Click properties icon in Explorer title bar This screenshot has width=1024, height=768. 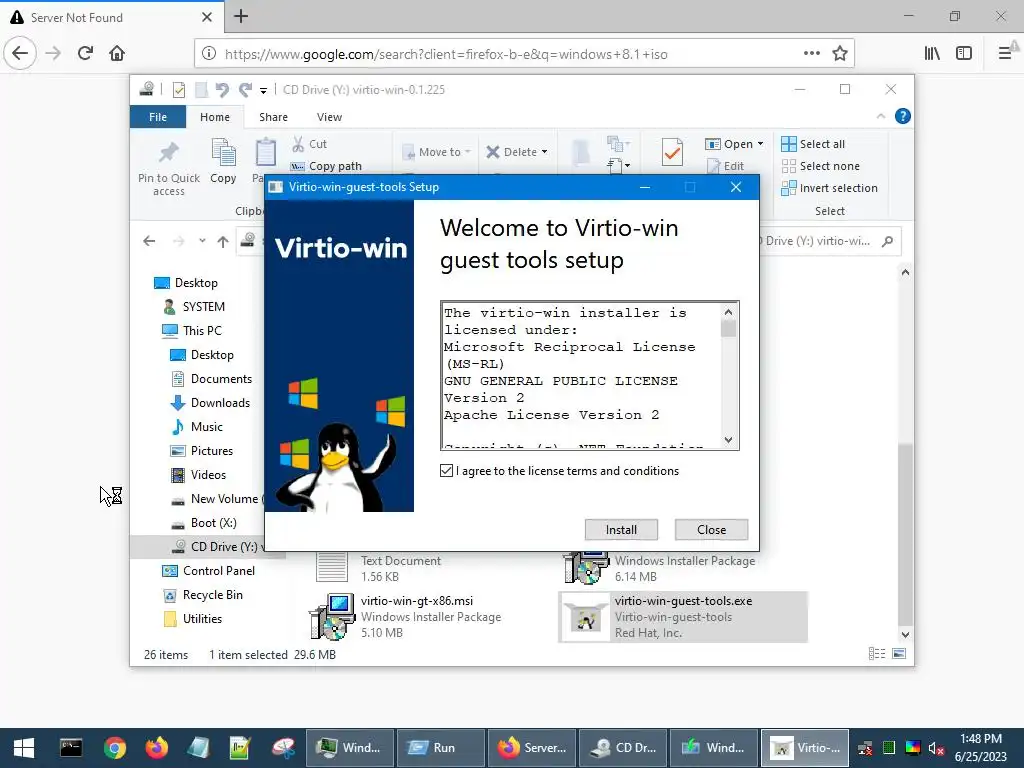(x=178, y=89)
